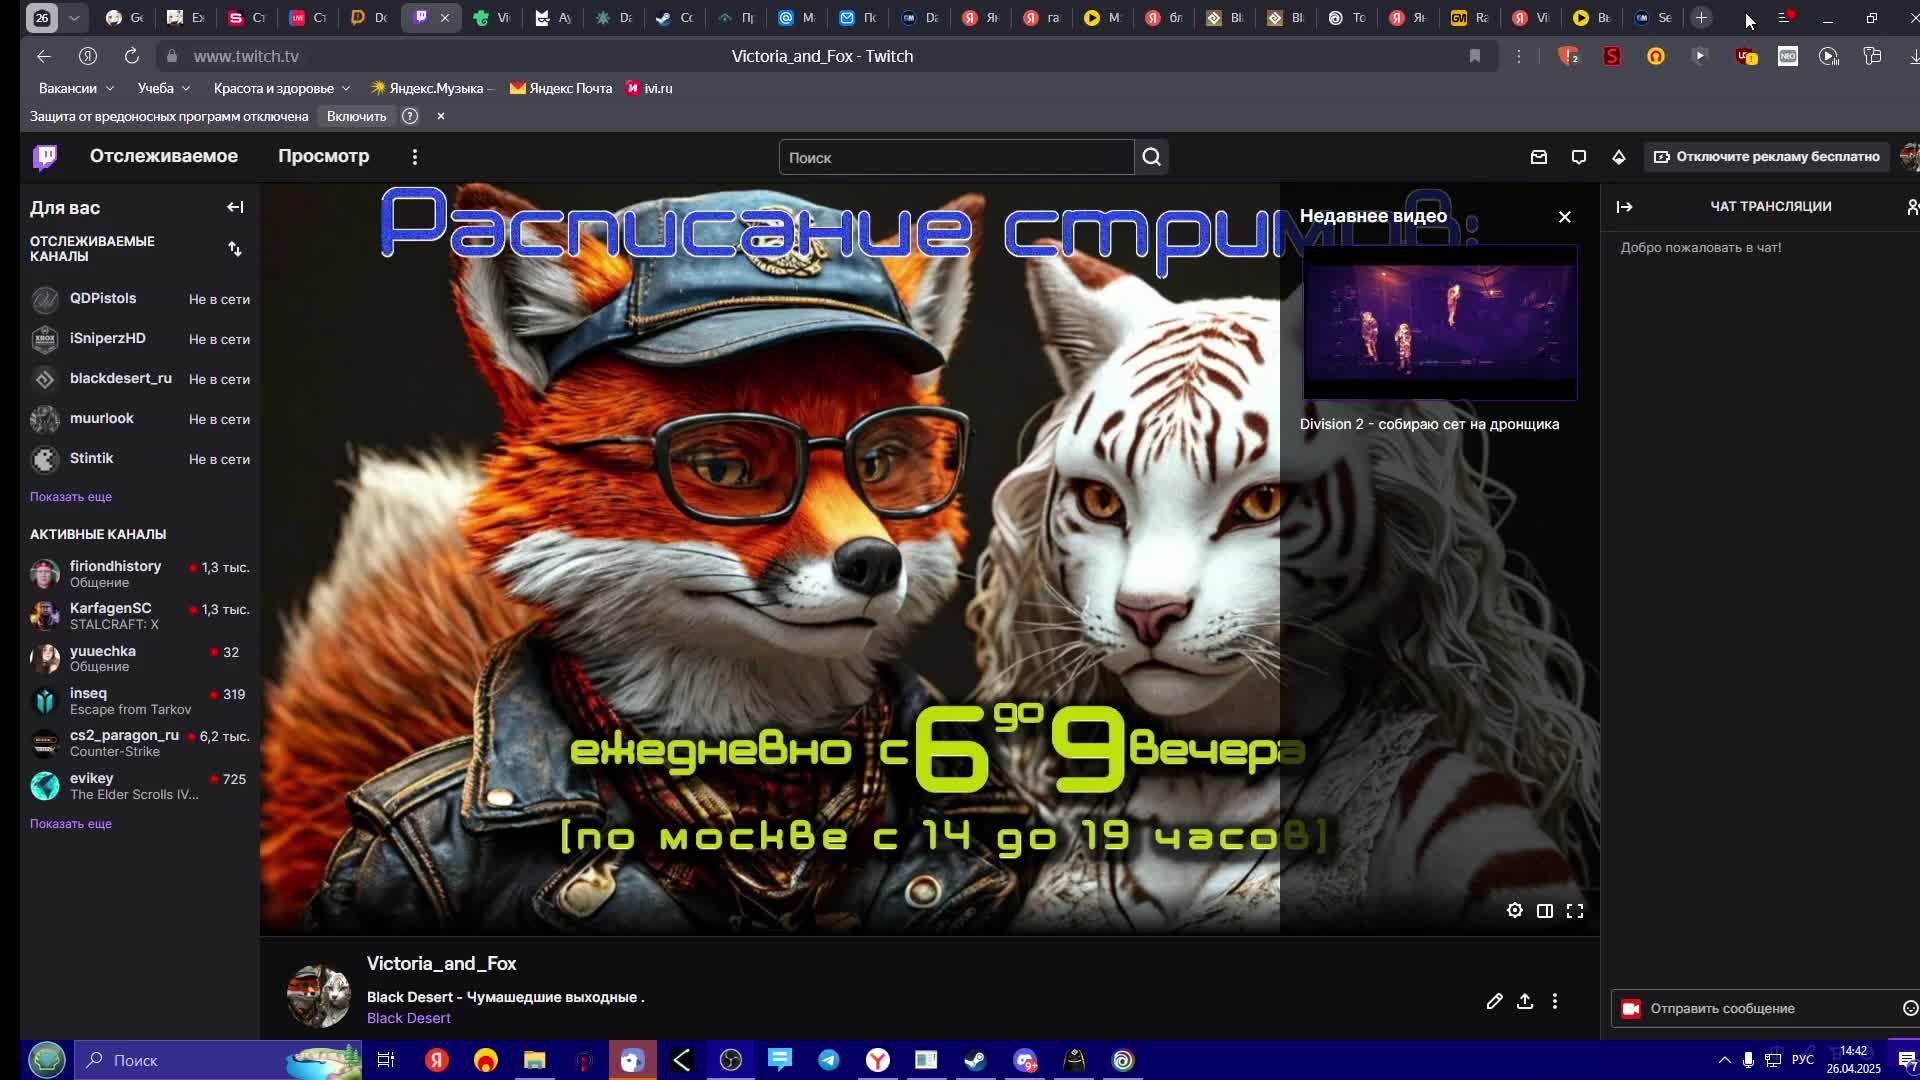Viewport: 1920px width, 1080px height.
Task: Click 'Включить' malware protection button
Action: click(x=356, y=116)
